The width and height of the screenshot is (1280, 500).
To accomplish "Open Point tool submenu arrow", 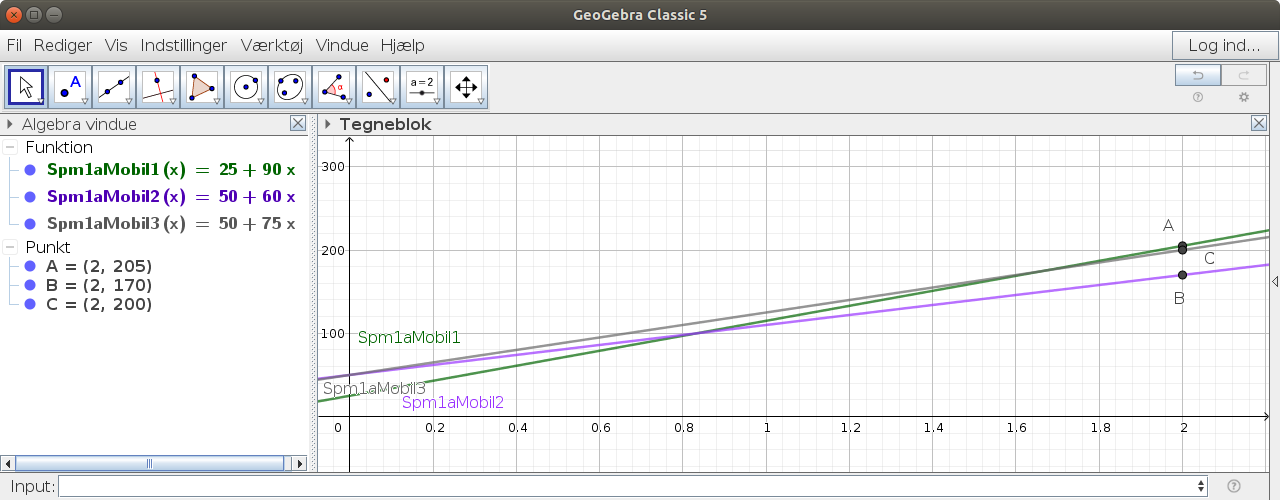I will (x=85, y=101).
